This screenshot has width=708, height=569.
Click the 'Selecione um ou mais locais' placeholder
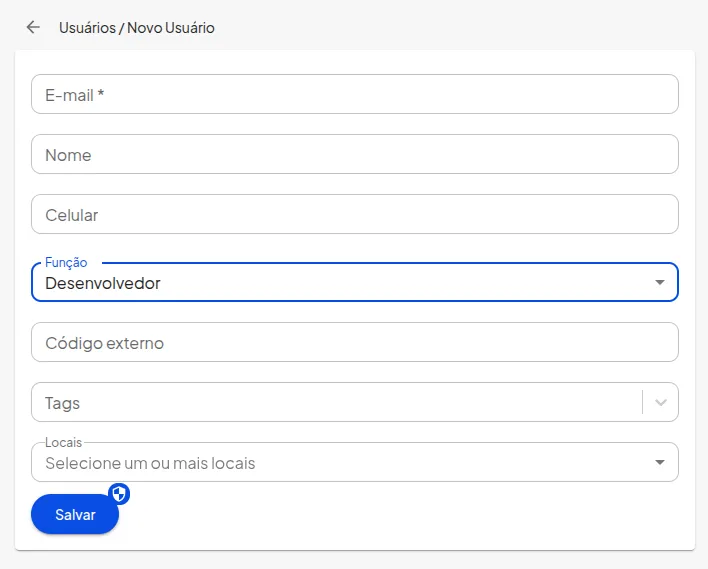pos(150,464)
